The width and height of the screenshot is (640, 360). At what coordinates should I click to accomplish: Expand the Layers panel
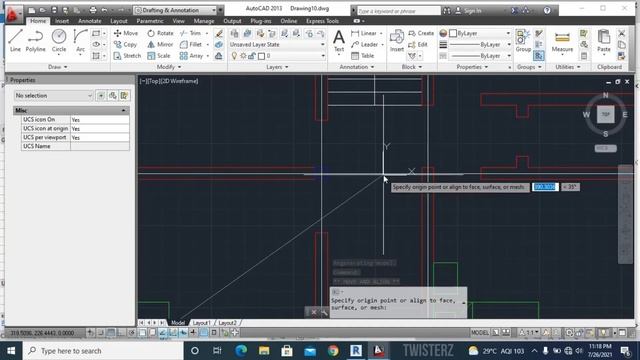[277, 67]
